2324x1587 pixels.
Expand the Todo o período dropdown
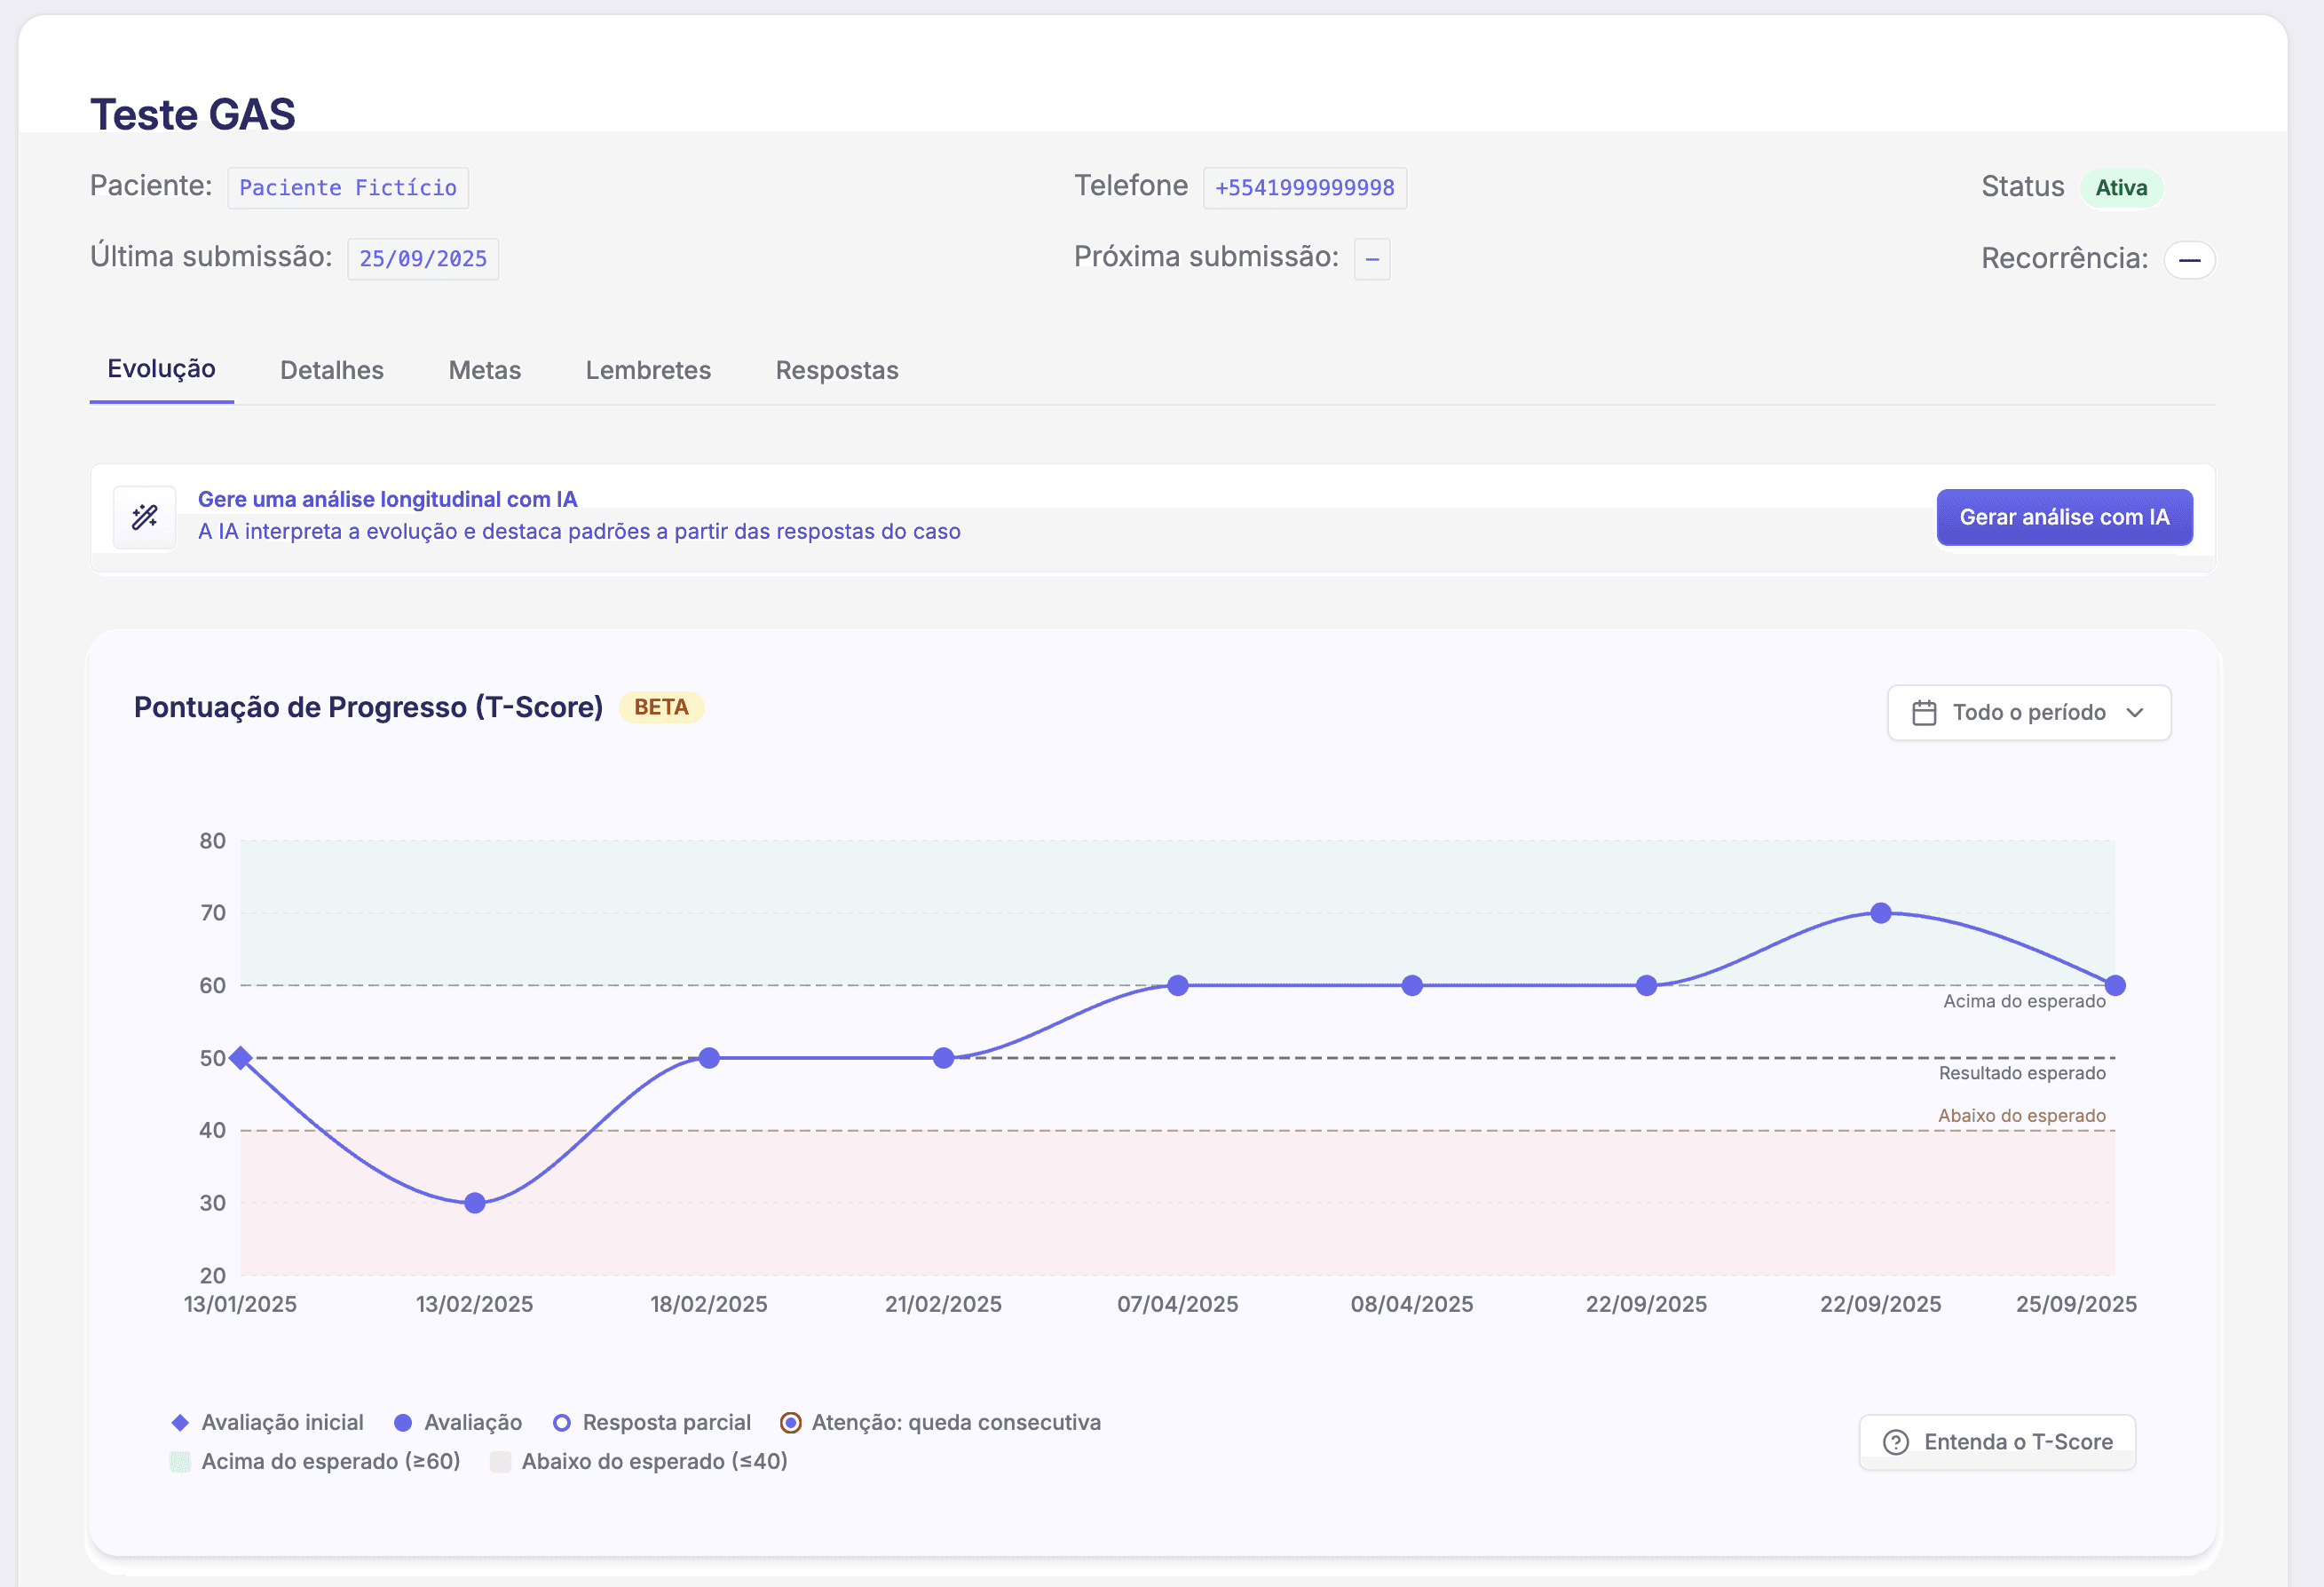click(x=2028, y=713)
